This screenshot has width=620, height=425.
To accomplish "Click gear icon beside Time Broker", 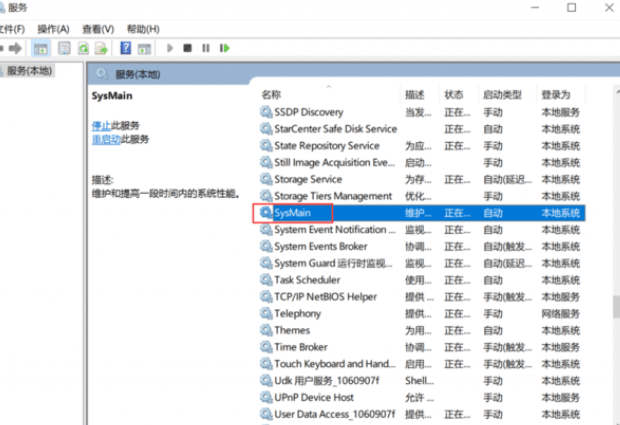I will point(266,347).
